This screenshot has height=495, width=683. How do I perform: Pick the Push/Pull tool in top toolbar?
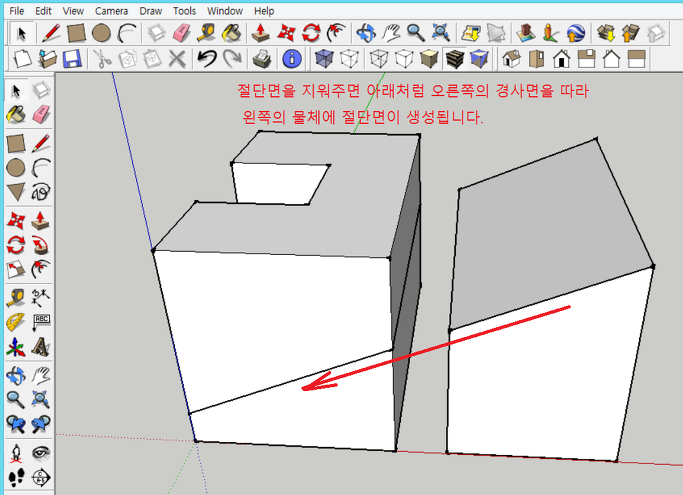click(x=260, y=33)
